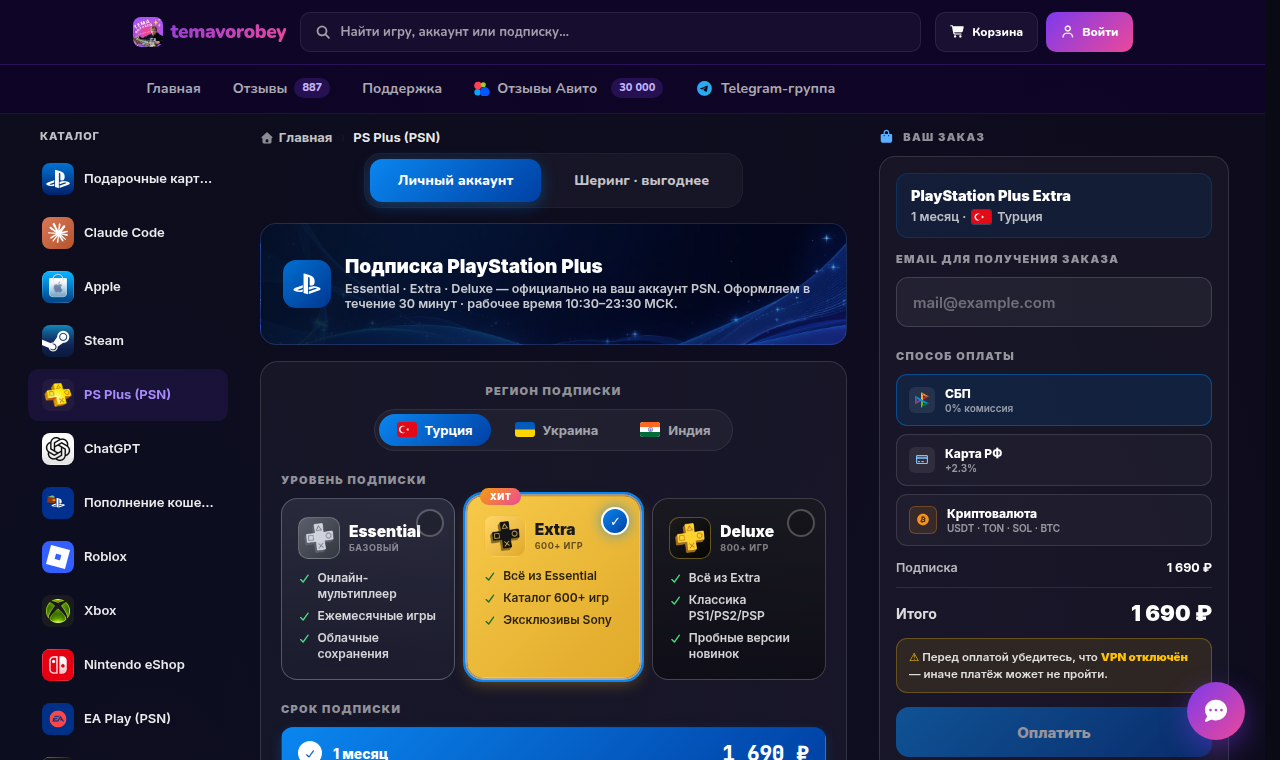This screenshot has width=1280, height=760.
Task: Open Claude Code catalog icon
Action: (x=58, y=233)
